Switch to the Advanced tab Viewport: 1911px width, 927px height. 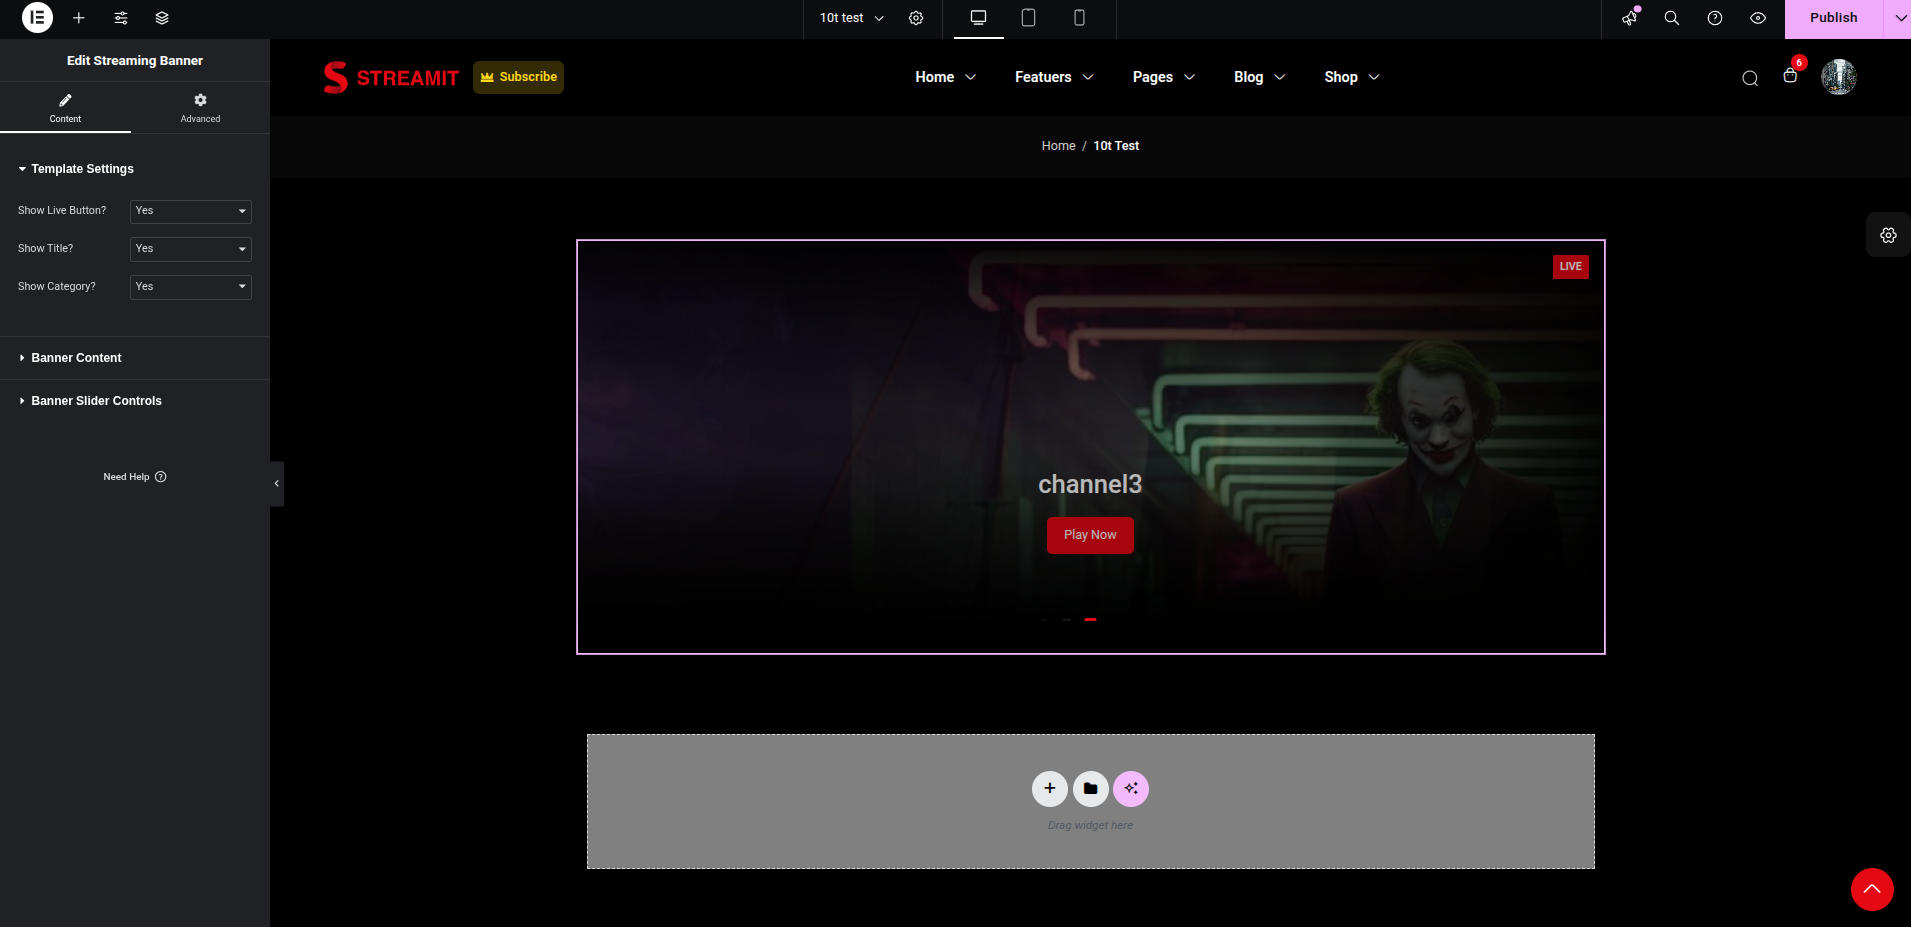click(200, 108)
